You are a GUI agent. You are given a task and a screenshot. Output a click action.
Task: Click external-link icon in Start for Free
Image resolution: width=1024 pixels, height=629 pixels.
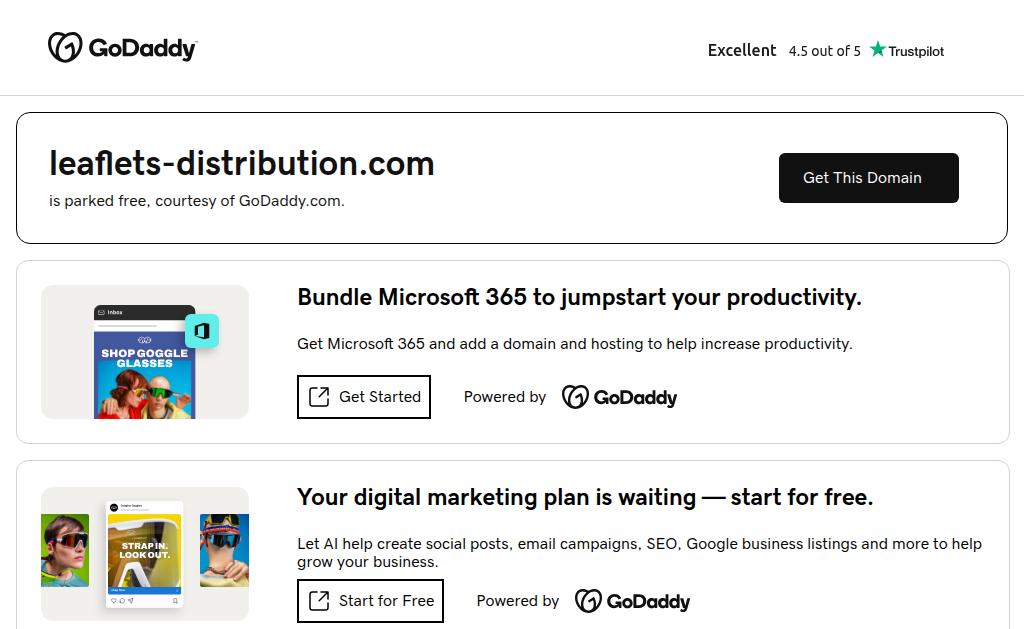click(x=319, y=601)
